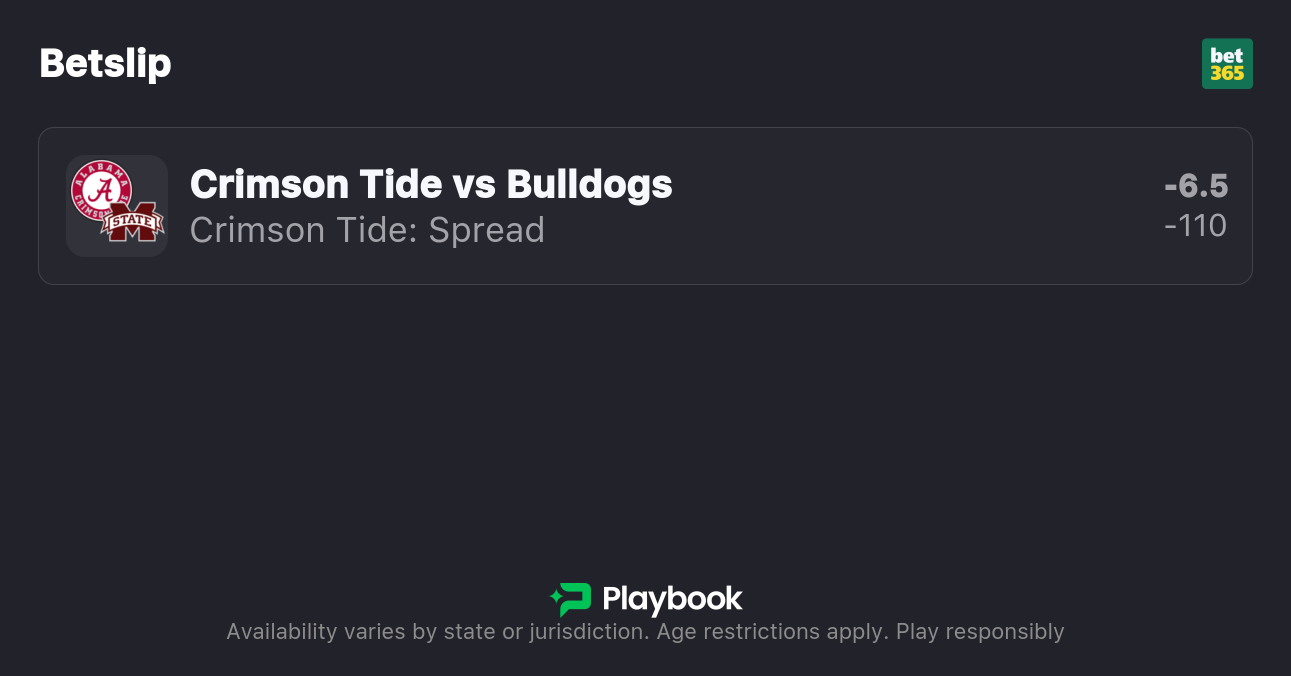Click the Mississippi State Bulldogs logo

(133, 222)
